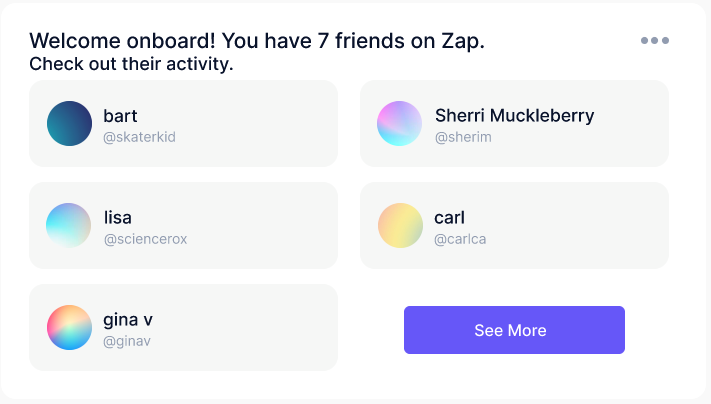The image size is (711, 404).
Task: Select the lisa name text
Action: (x=118, y=218)
